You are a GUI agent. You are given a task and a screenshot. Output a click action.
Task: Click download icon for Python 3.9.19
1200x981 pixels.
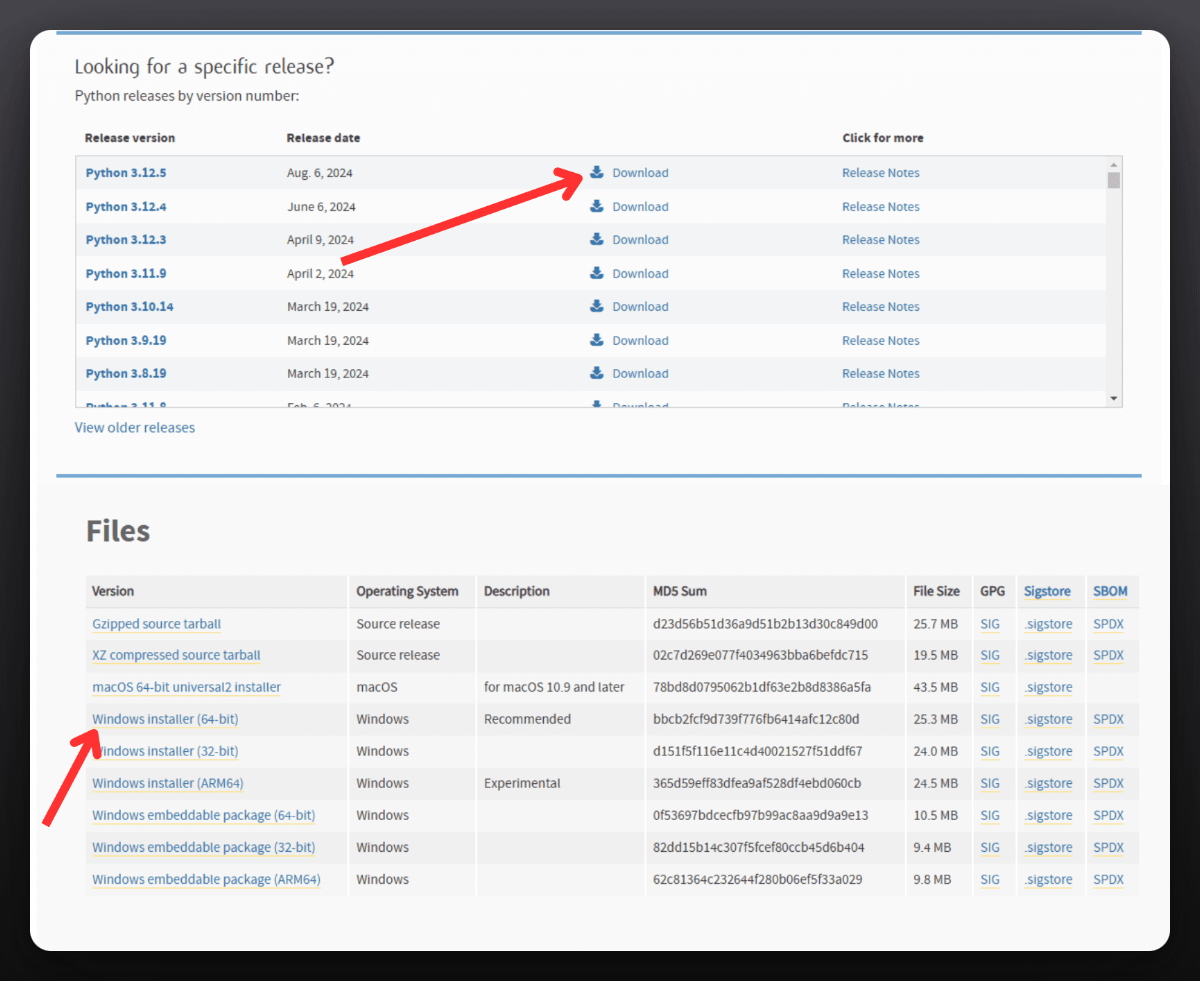tap(597, 340)
